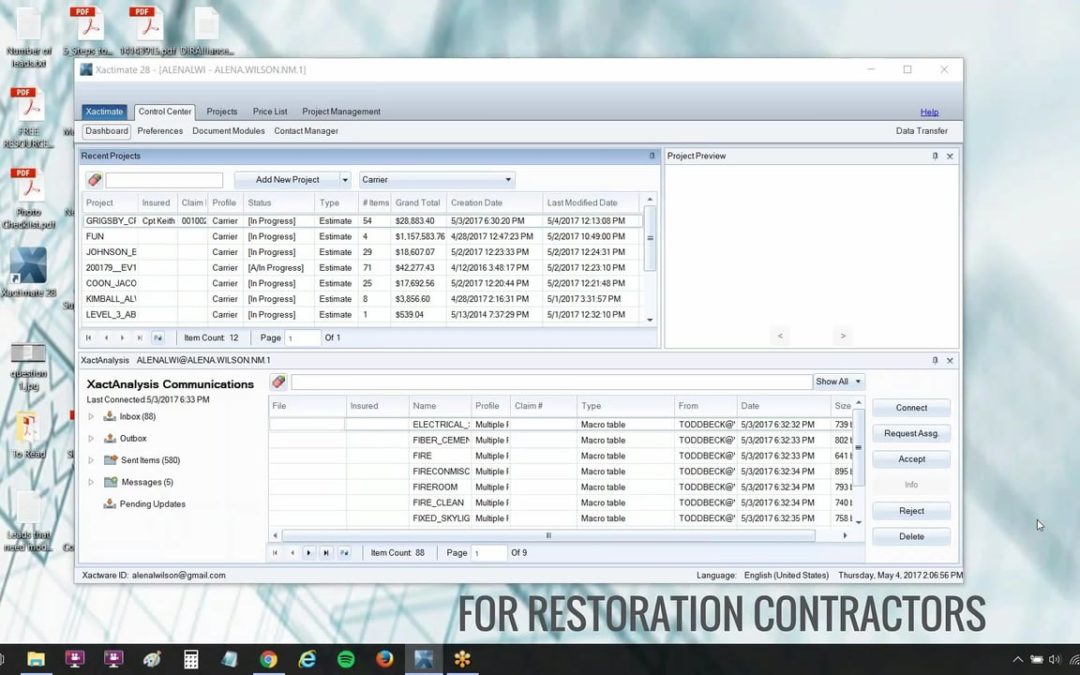The width and height of the screenshot is (1080, 675).
Task: Click the Add New Project button
Action: 287,180
